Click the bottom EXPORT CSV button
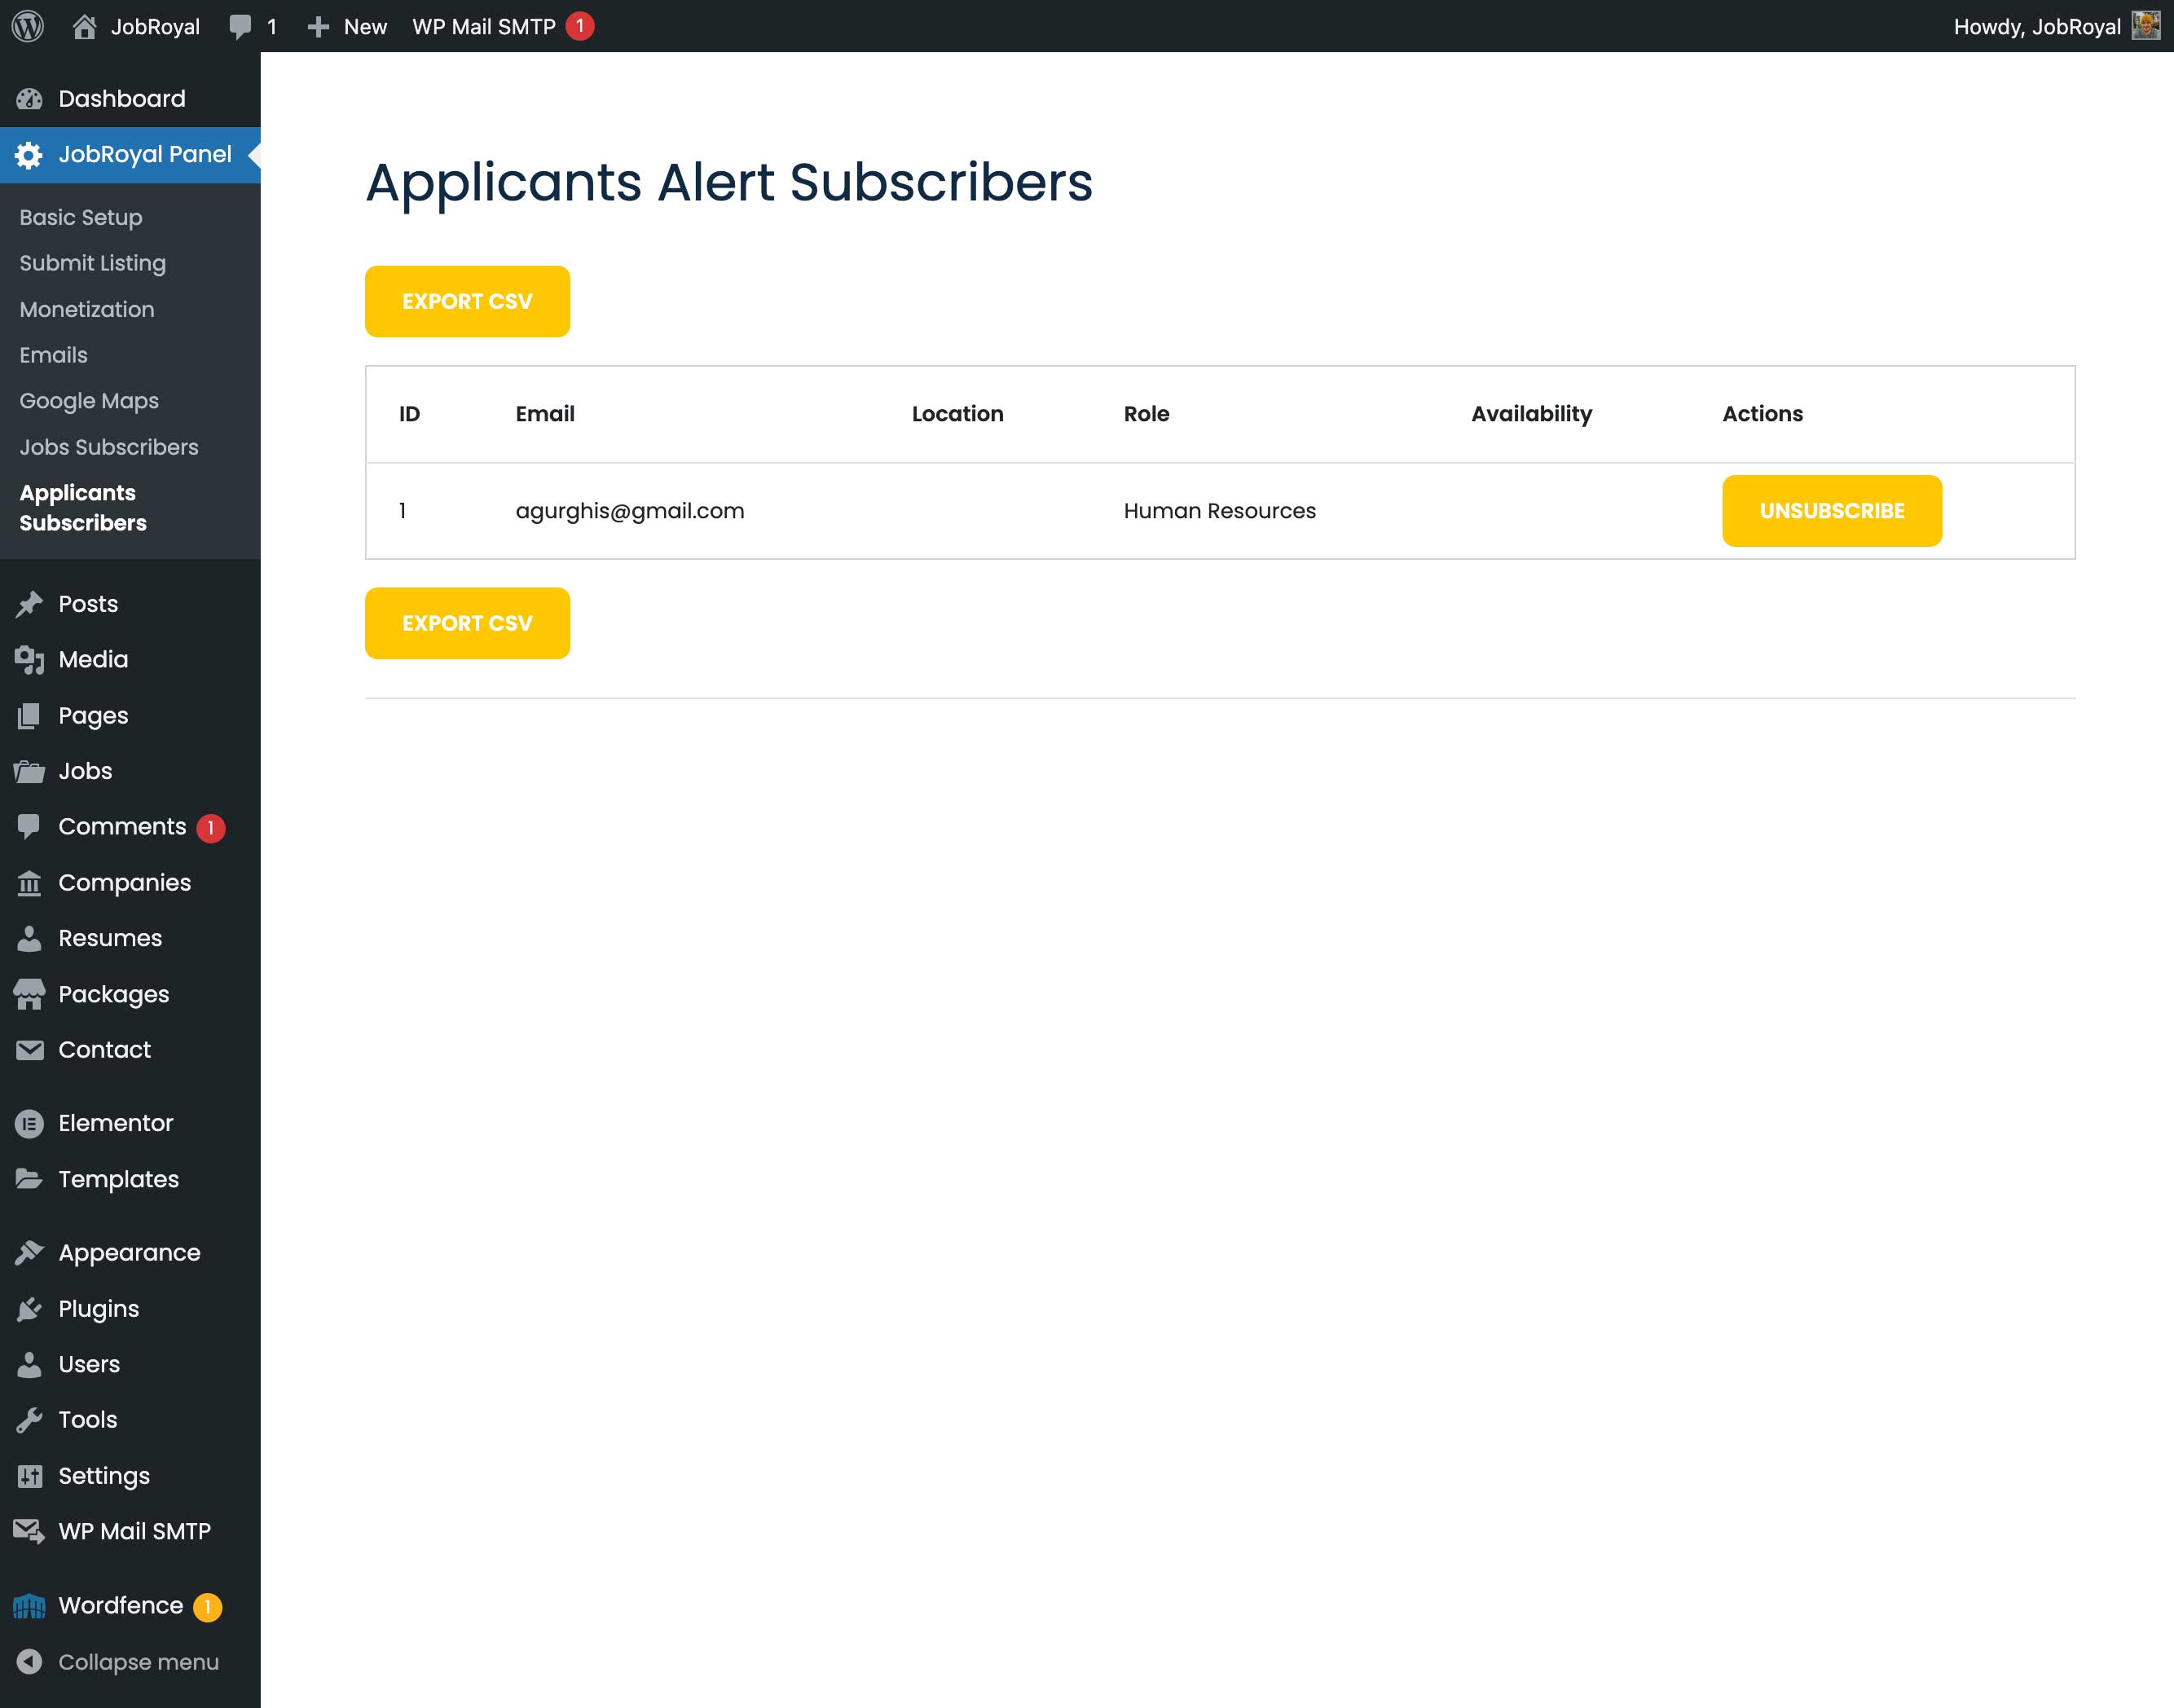The width and height of the screenshot is (2174, 1708). tap(467, 623)
